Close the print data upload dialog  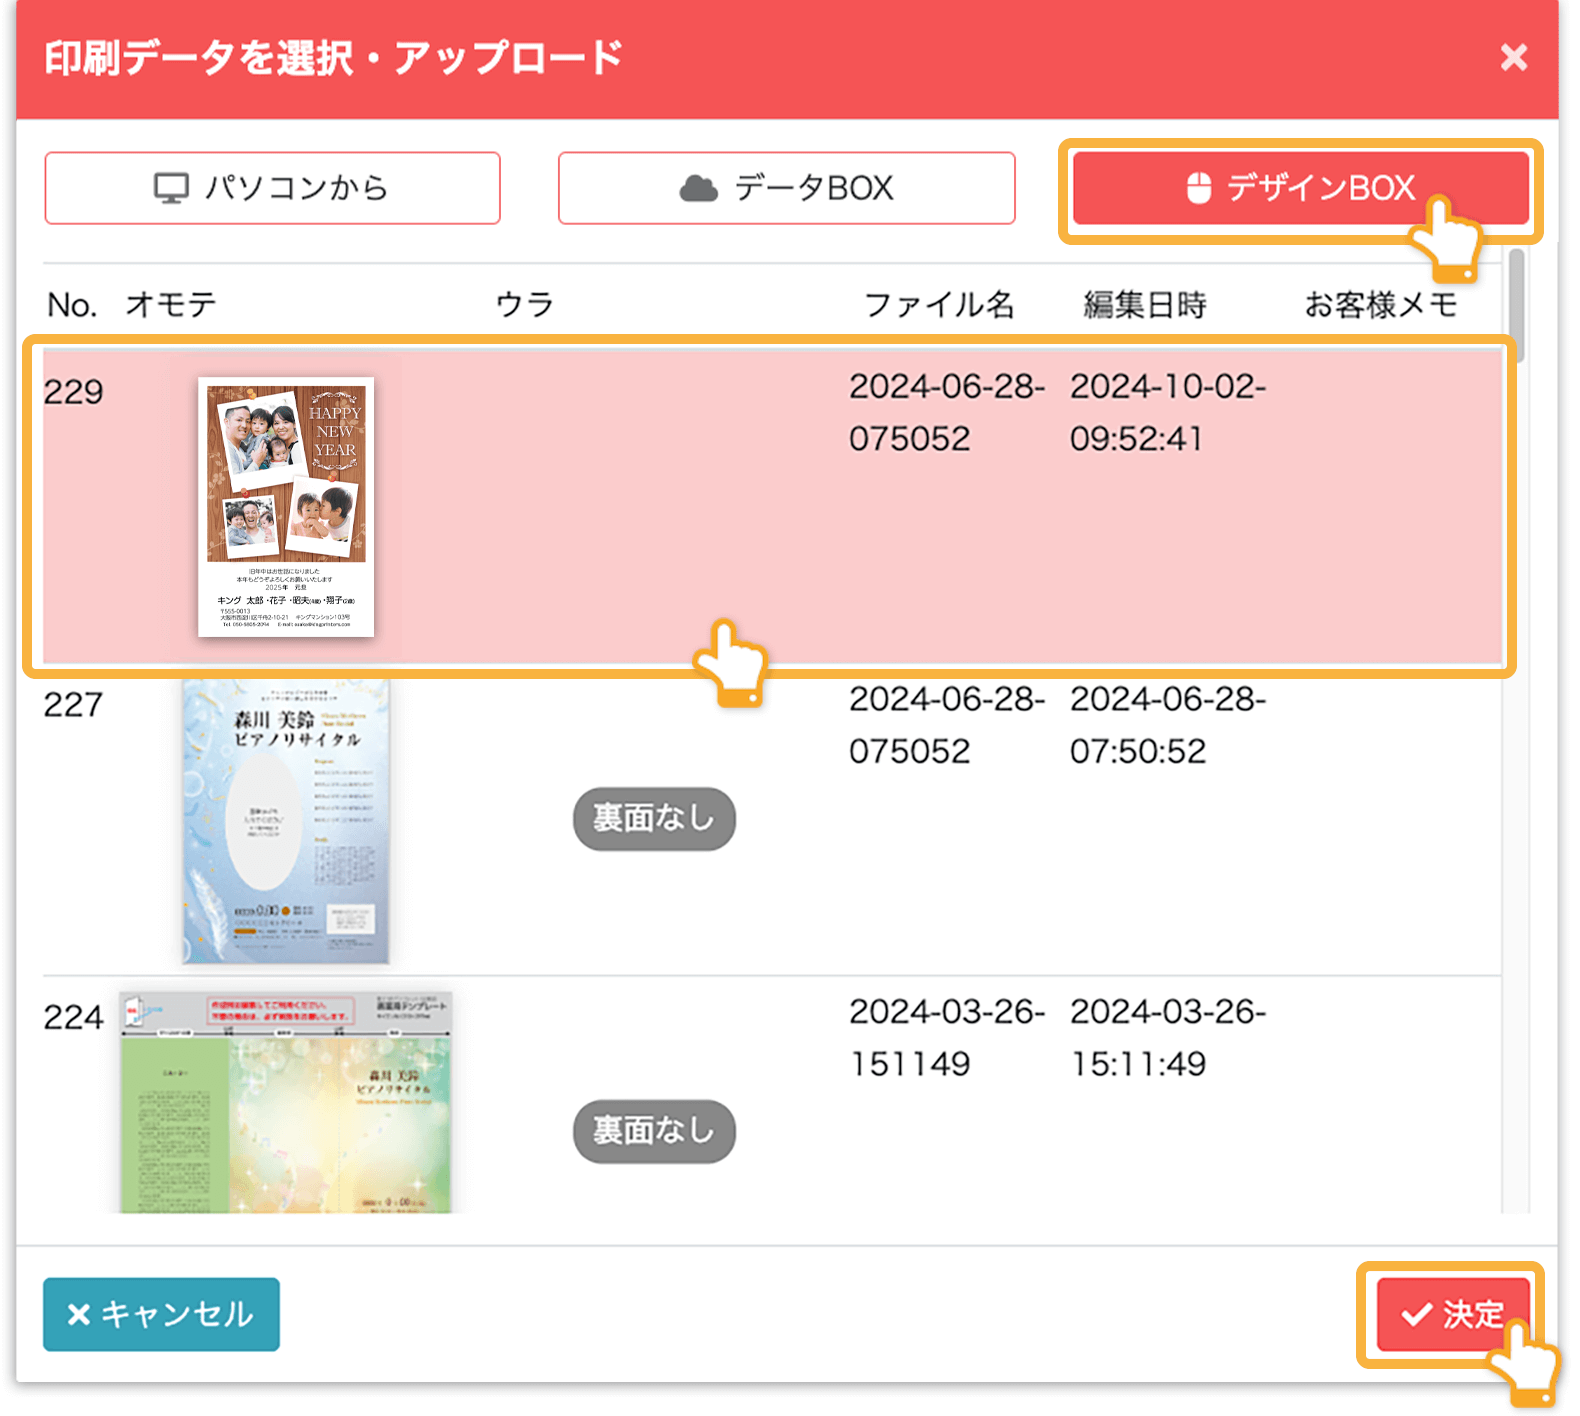1513,58
